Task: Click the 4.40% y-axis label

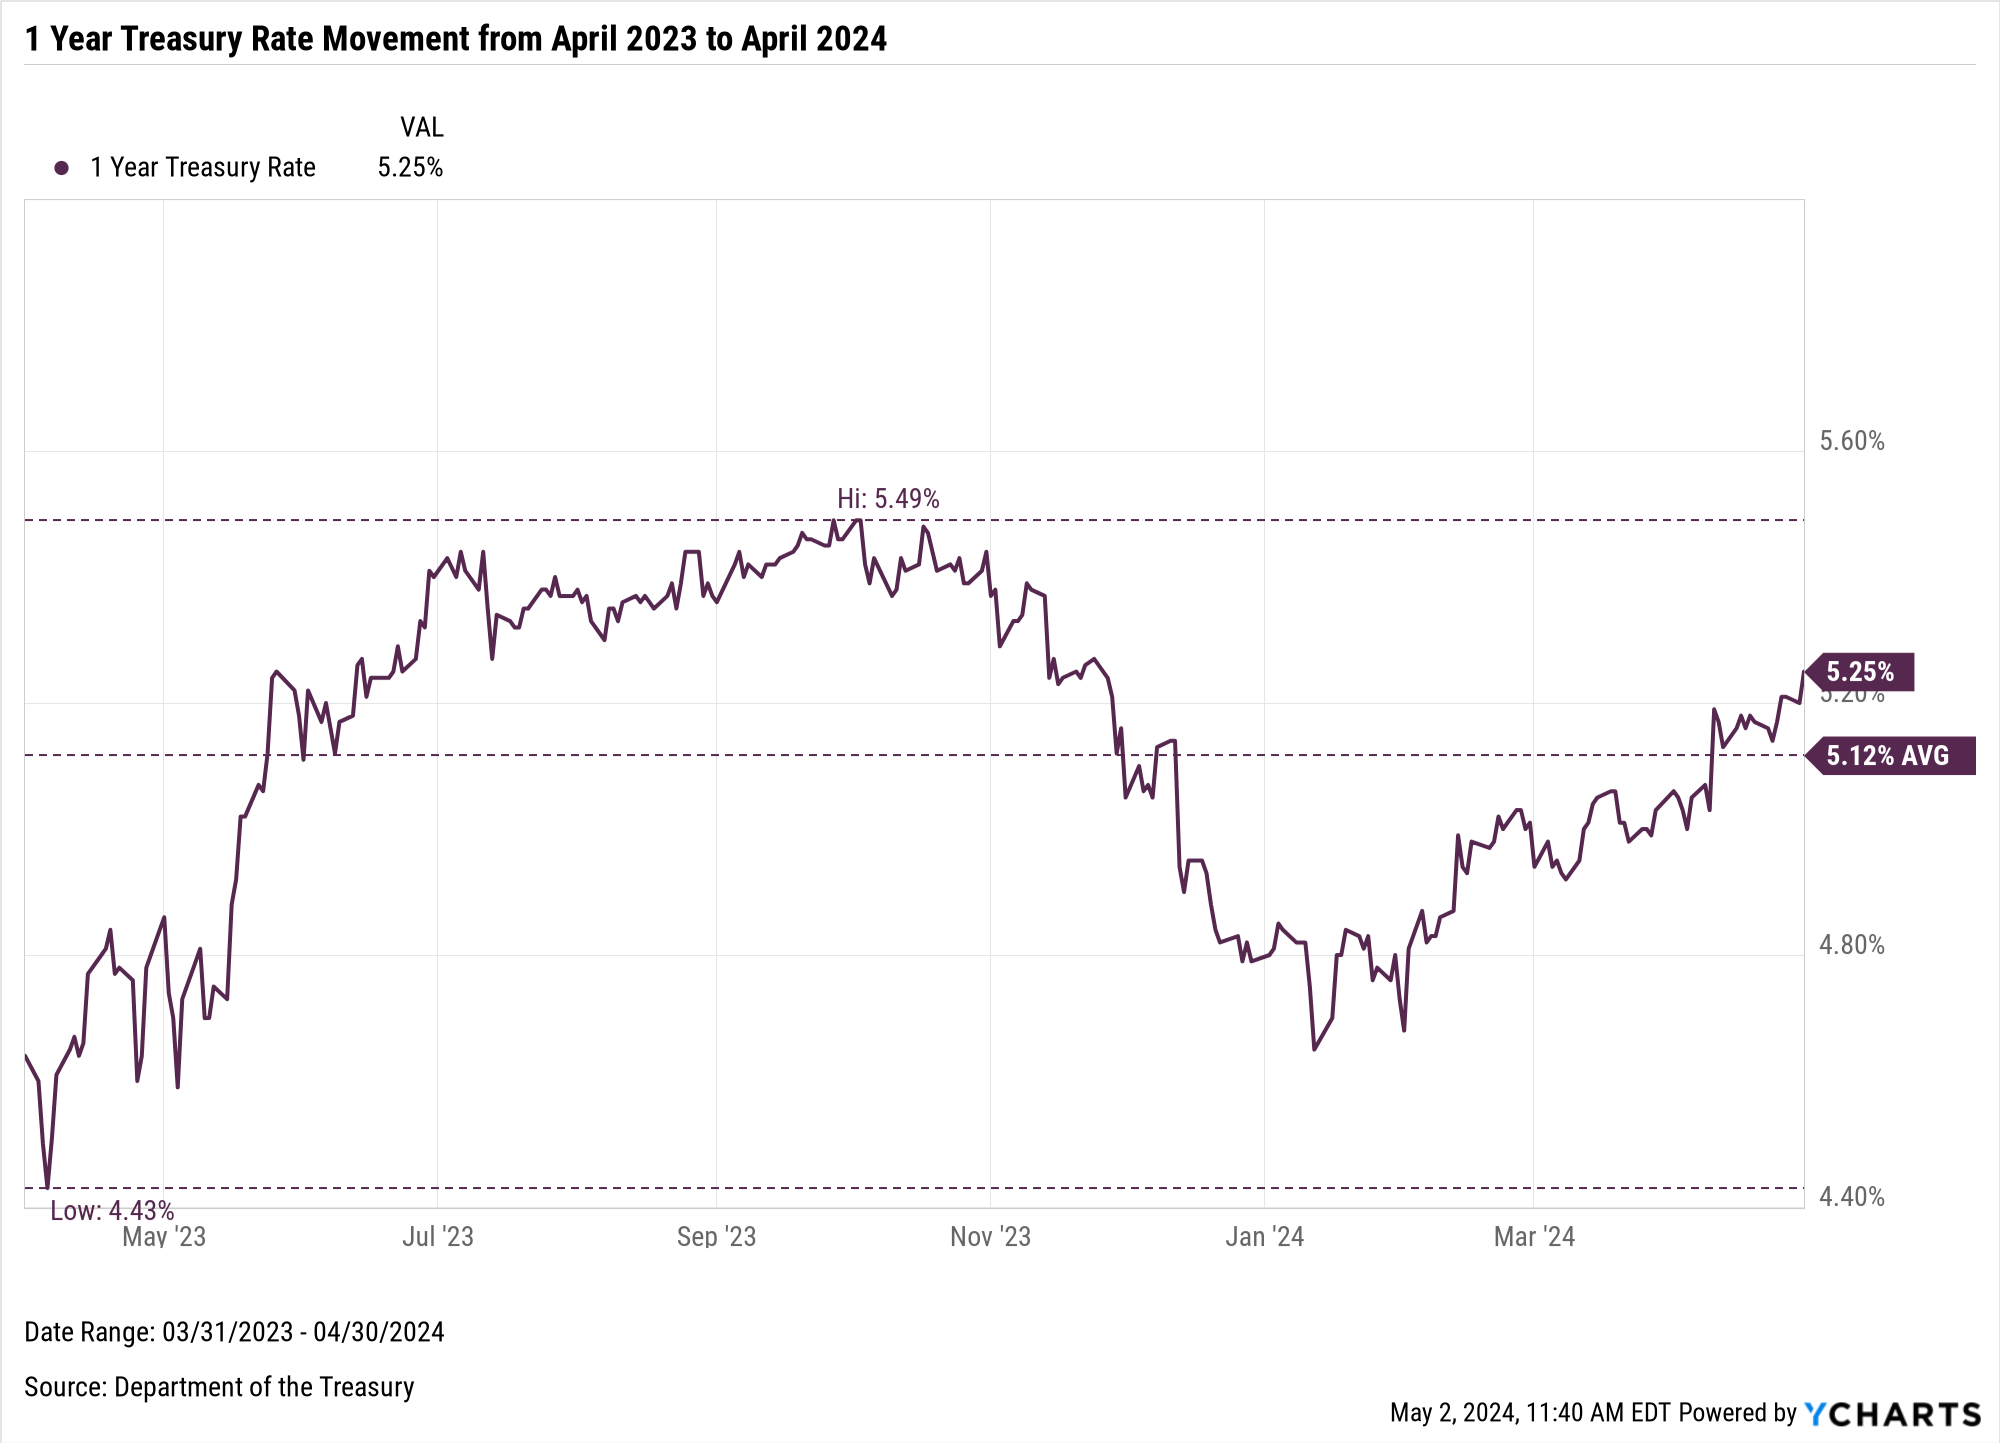Action: point(1851,1197)
